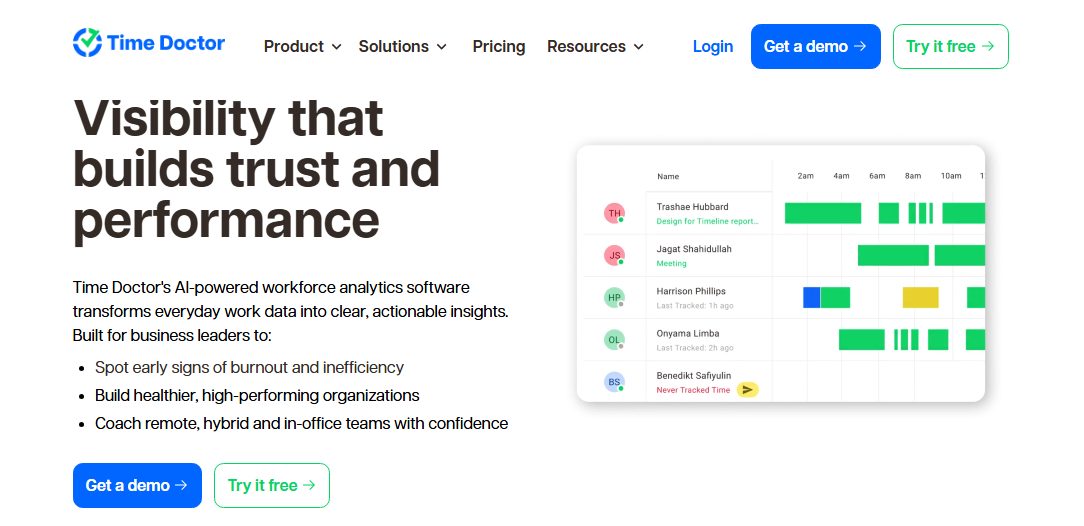The height and width of the screenshot is (526, 1084).
Task: Click the 2am timeline label
Action: click(805, 176)
